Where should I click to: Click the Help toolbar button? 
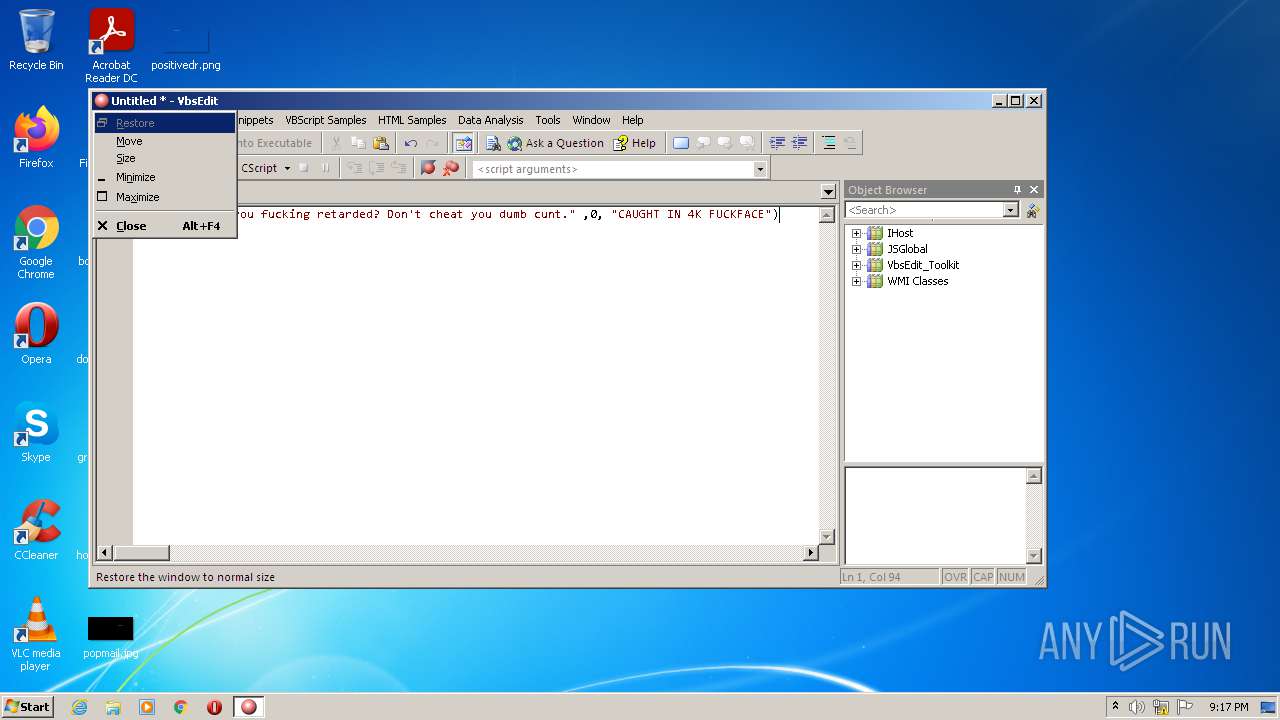pos(635,143)
